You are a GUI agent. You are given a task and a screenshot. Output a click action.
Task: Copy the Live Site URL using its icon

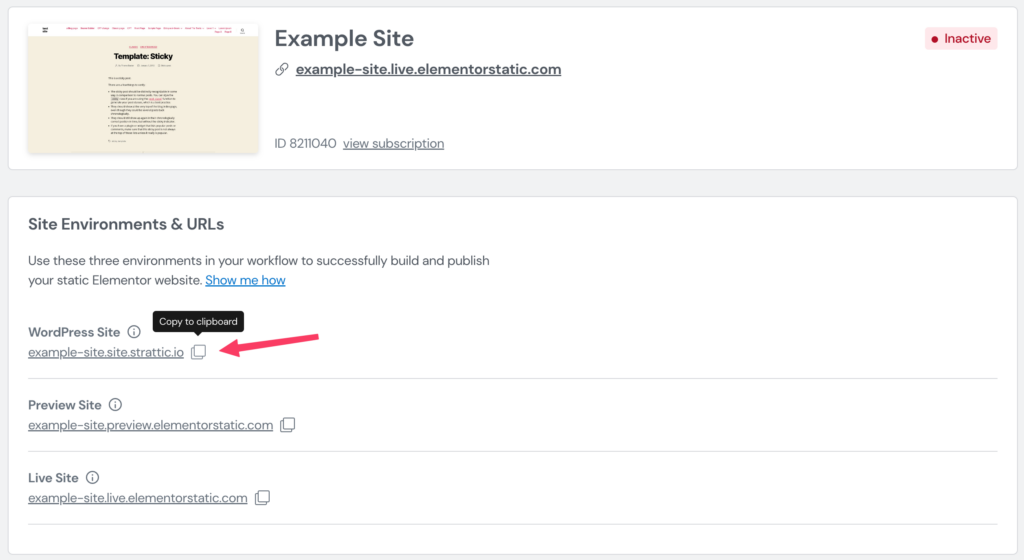pyautogui.click(x=262, y=497)
